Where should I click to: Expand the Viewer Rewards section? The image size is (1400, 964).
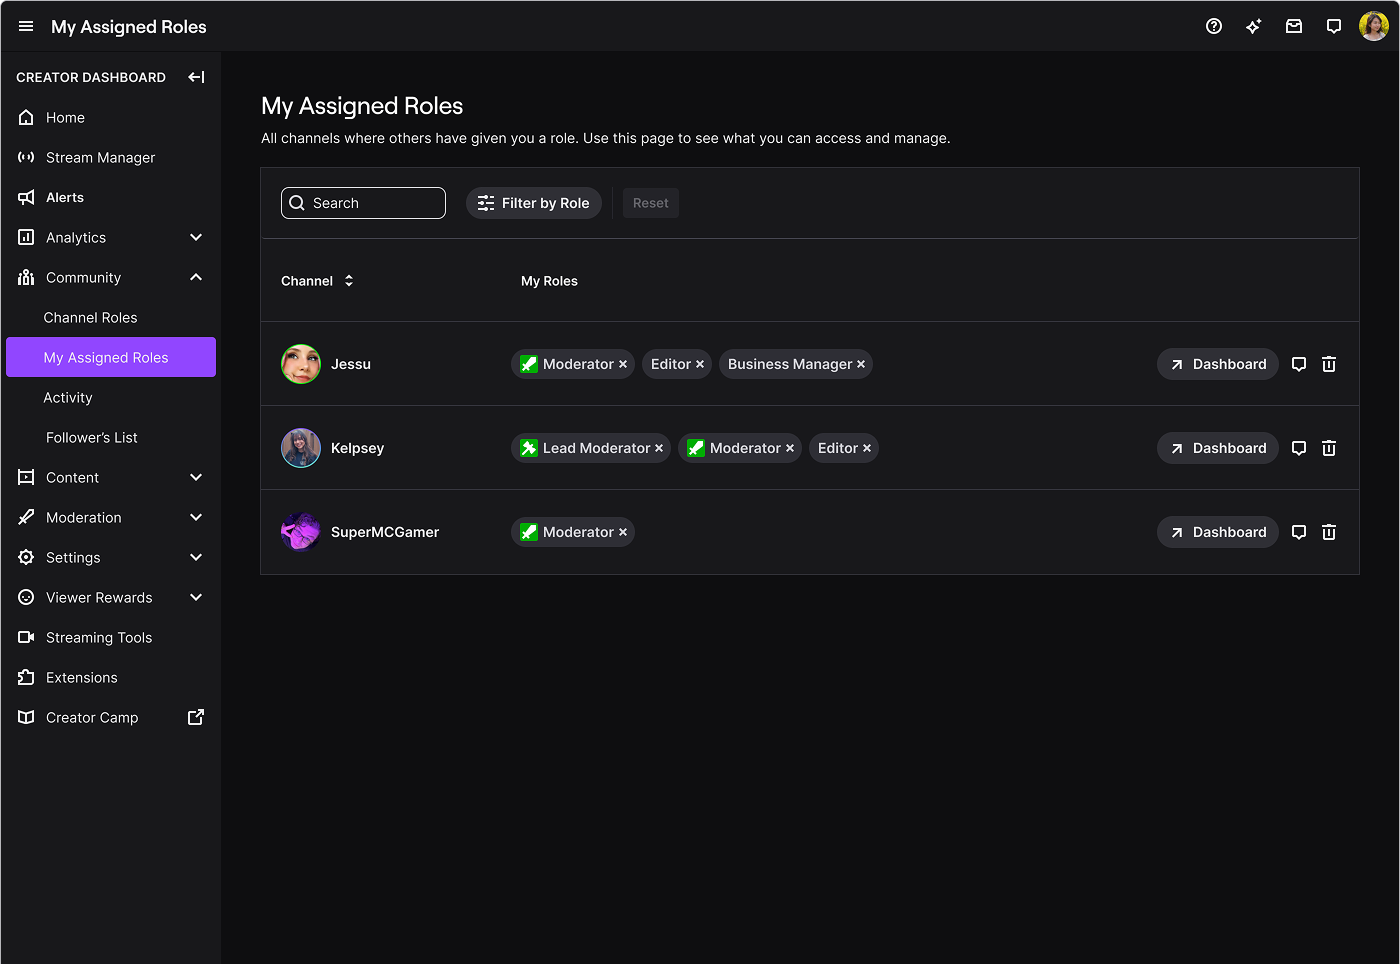tap(196, 597)
